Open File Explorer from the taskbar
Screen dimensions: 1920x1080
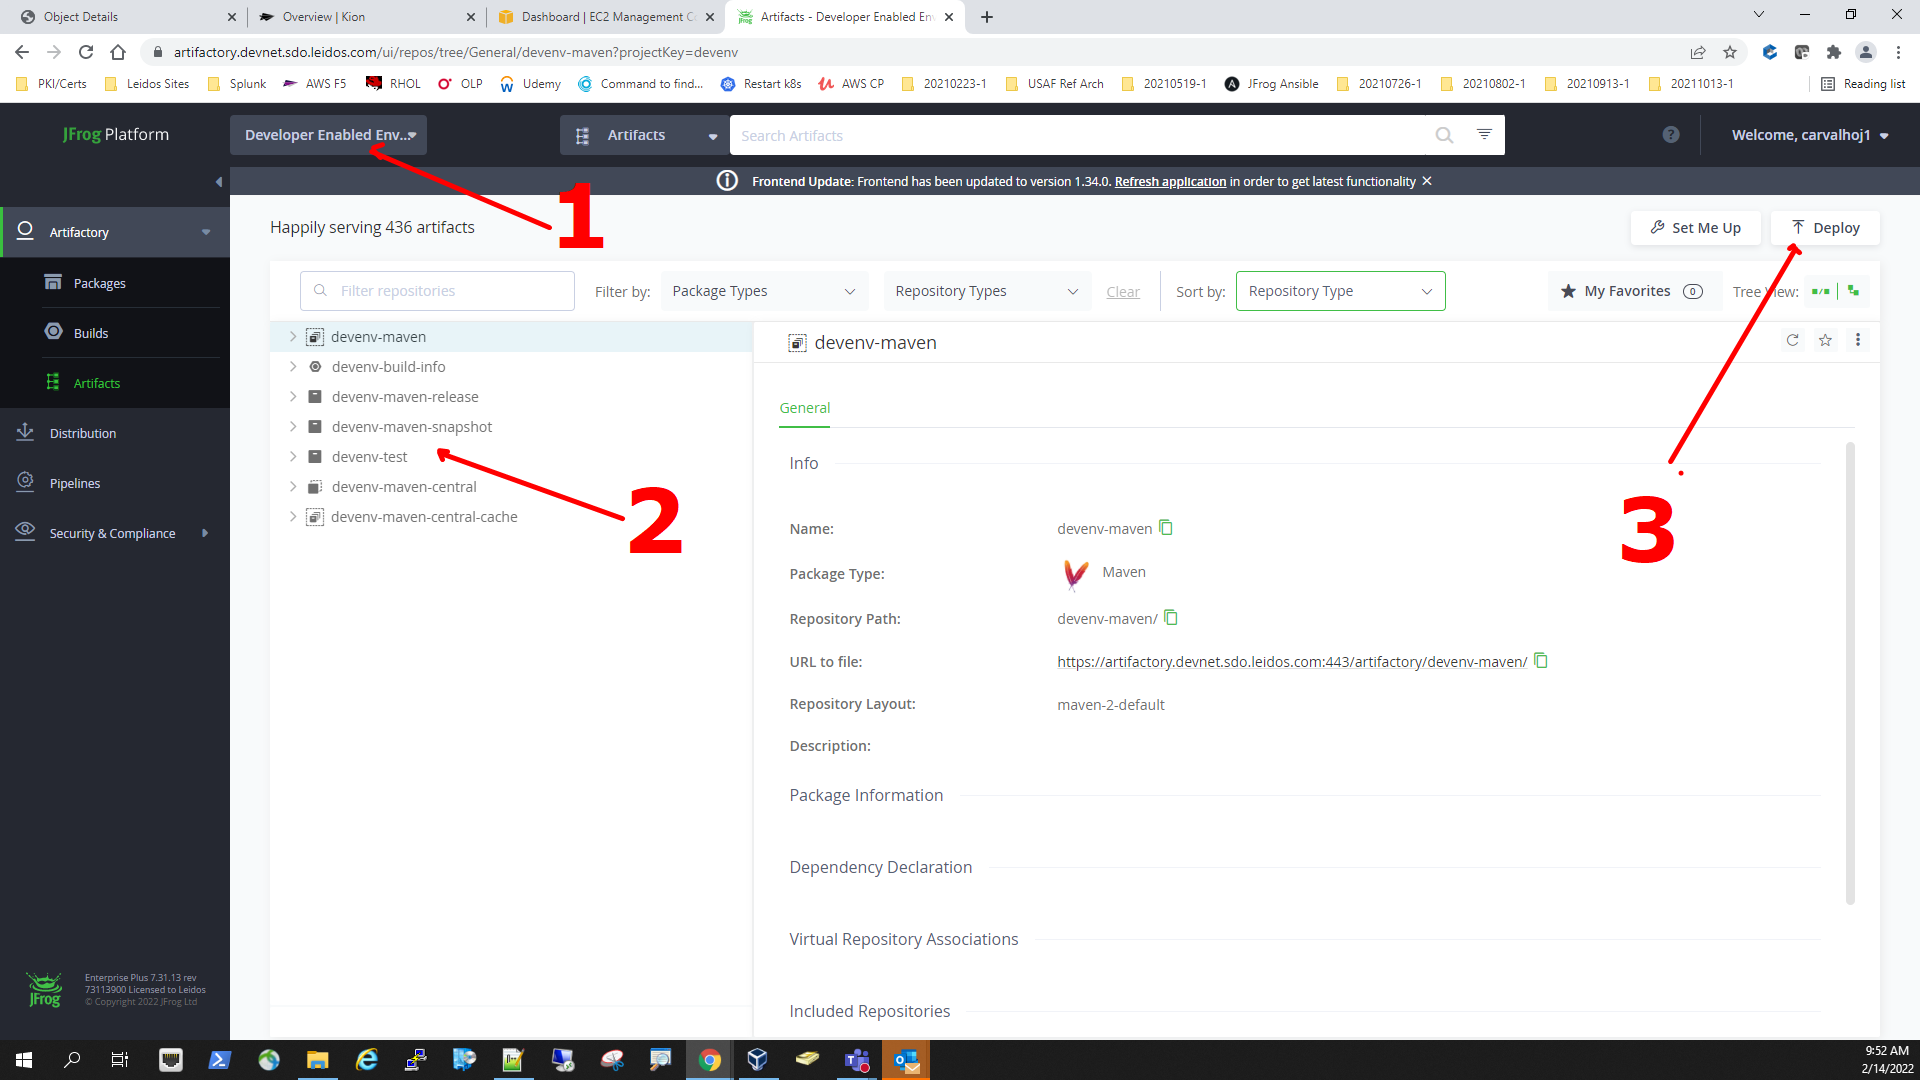317,1060
